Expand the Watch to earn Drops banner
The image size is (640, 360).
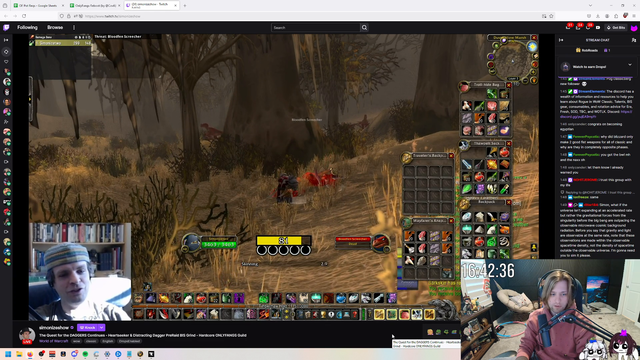coord(630,65)
